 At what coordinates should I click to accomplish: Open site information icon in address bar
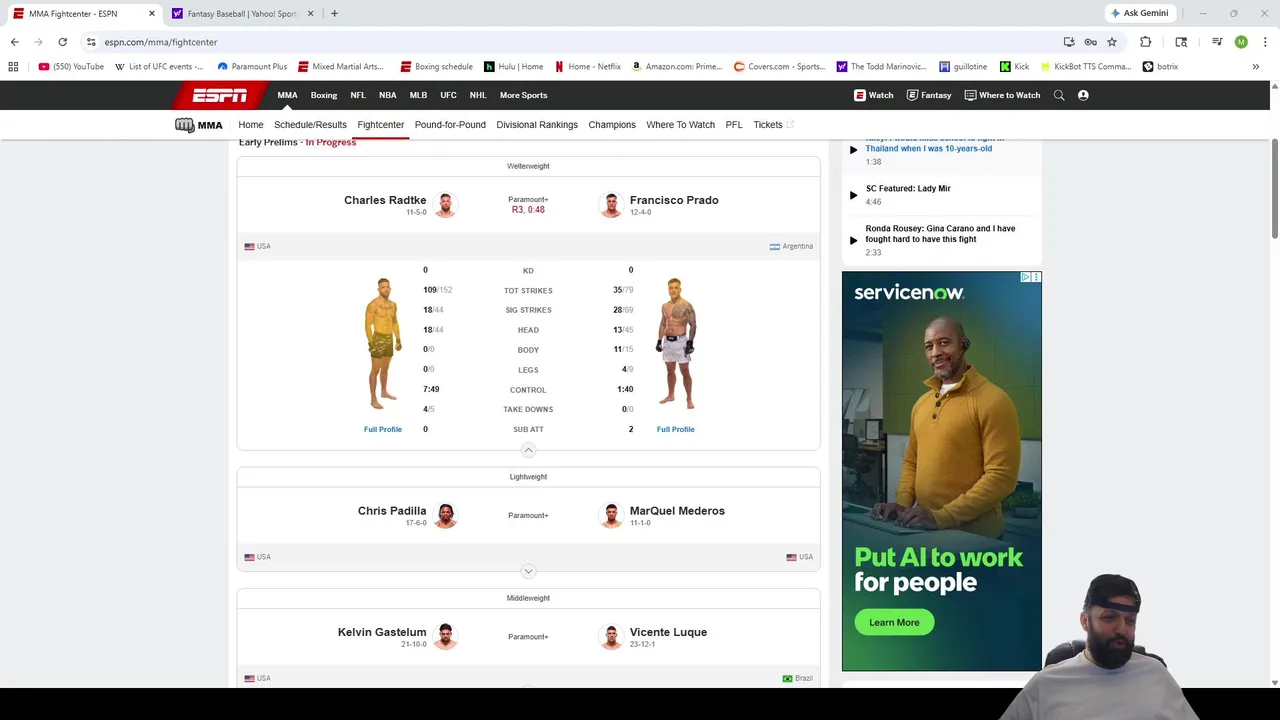point(91,42)
